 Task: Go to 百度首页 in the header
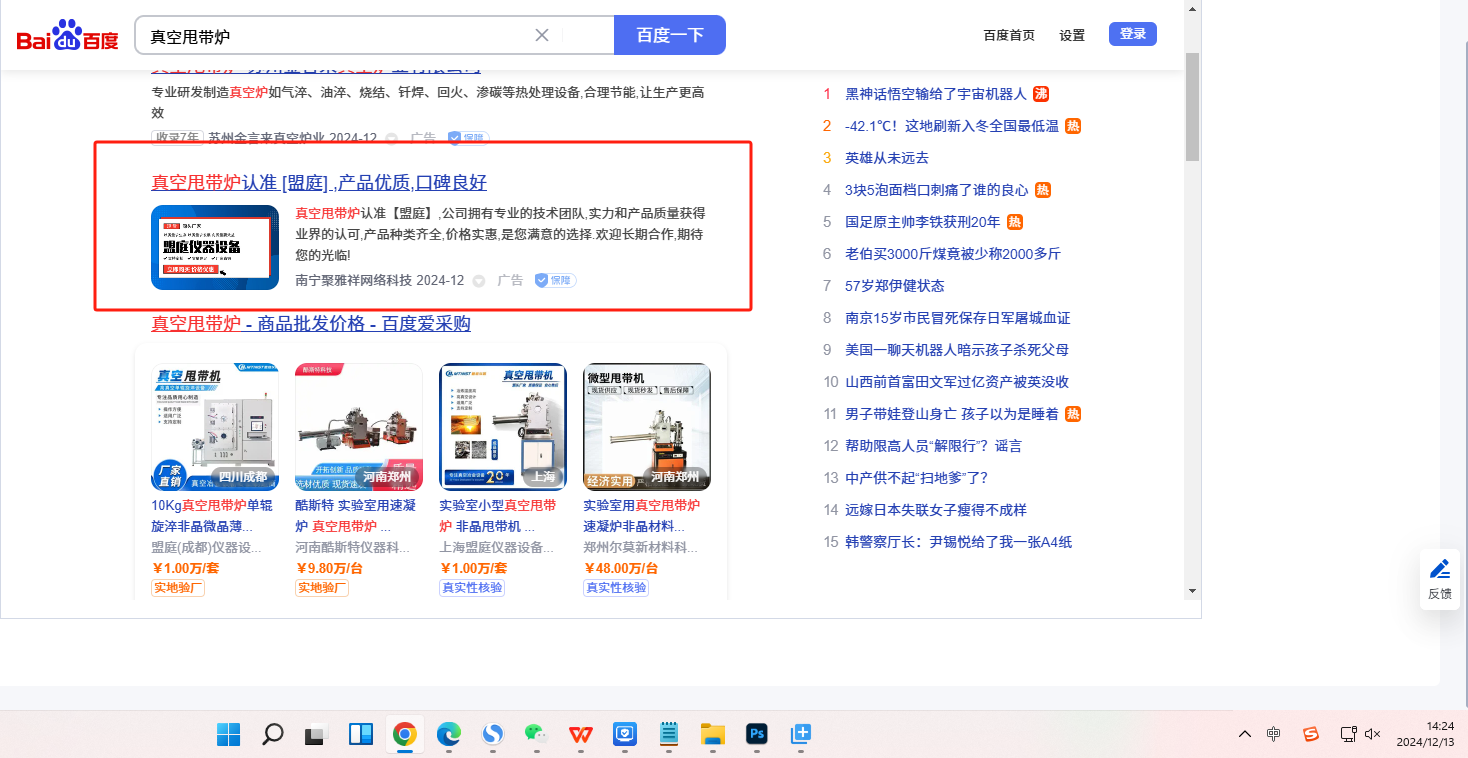(x=1009, y=35)
